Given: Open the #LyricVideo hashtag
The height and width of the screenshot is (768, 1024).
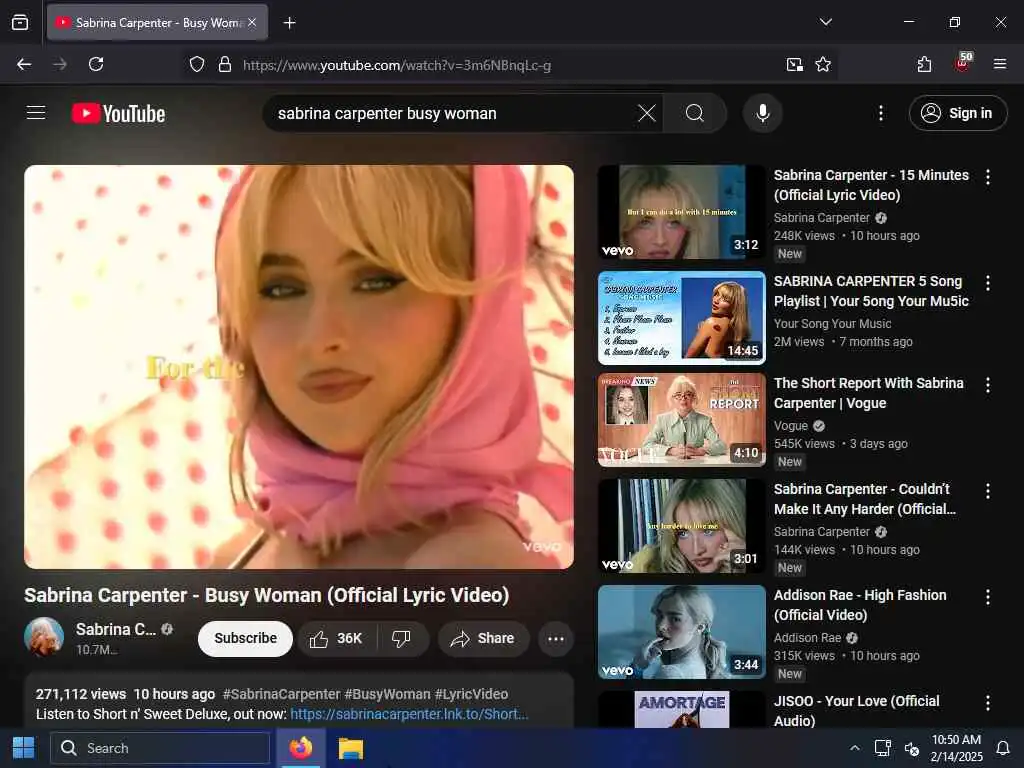Looking at the screenshot, I should [471, 694].
